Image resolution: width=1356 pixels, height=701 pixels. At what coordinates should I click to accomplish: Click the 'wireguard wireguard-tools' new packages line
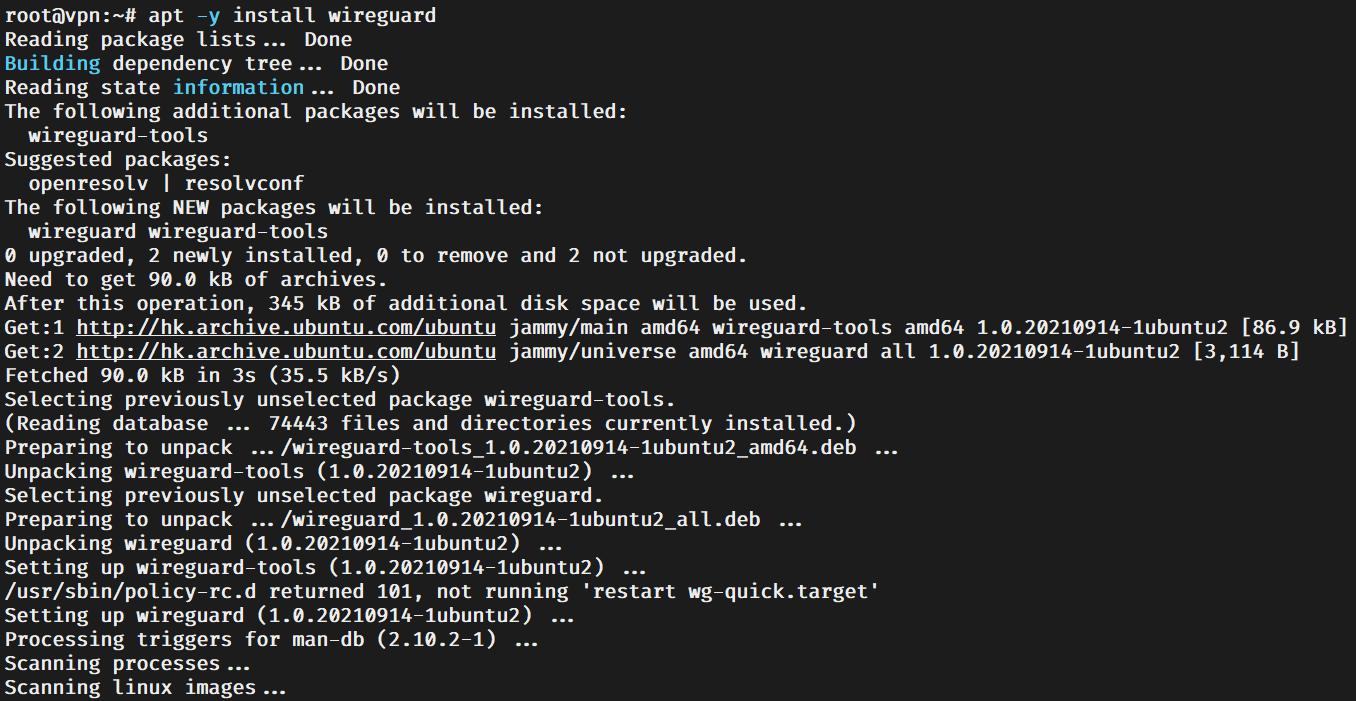click(x=178, y=231)
